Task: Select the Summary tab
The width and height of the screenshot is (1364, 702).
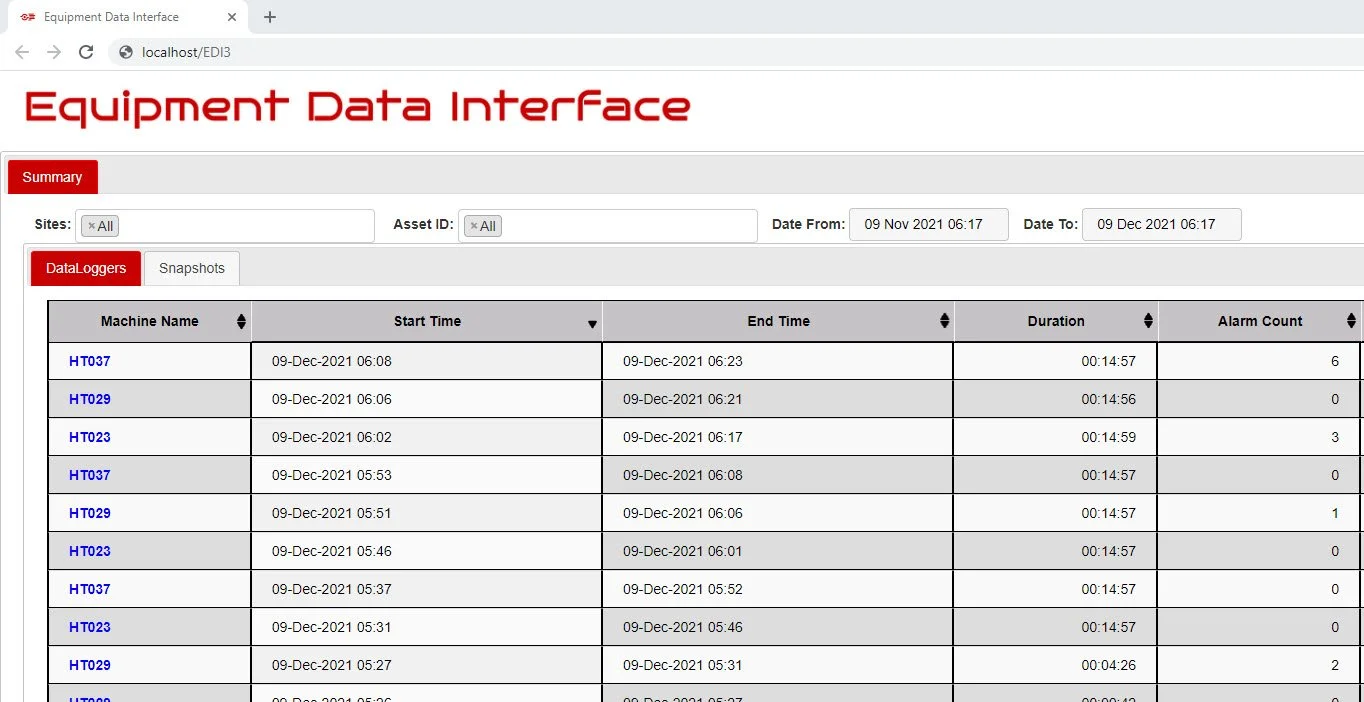Action: pyautogui.click(x=52, y=177)
